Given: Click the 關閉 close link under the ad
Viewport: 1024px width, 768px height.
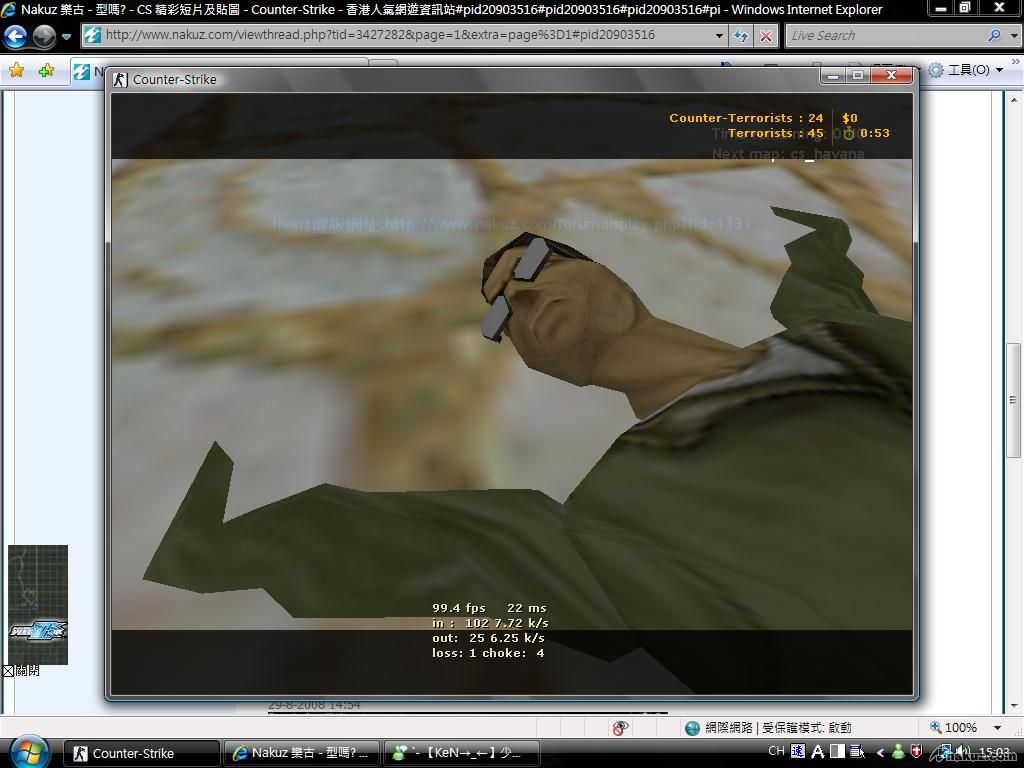Looking at the screenshot, I should point(27,671).
